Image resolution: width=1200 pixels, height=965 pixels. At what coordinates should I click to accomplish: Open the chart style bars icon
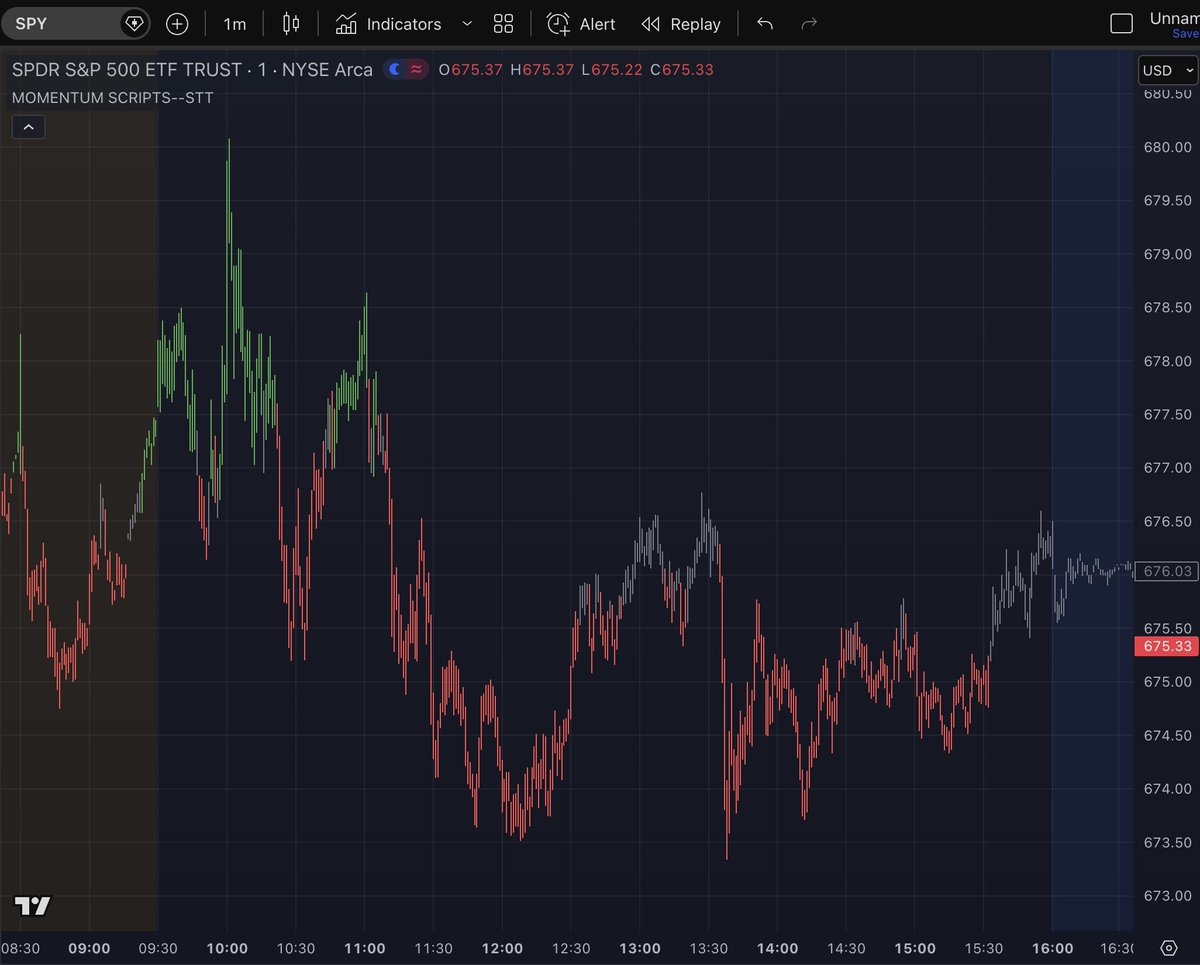291,23
